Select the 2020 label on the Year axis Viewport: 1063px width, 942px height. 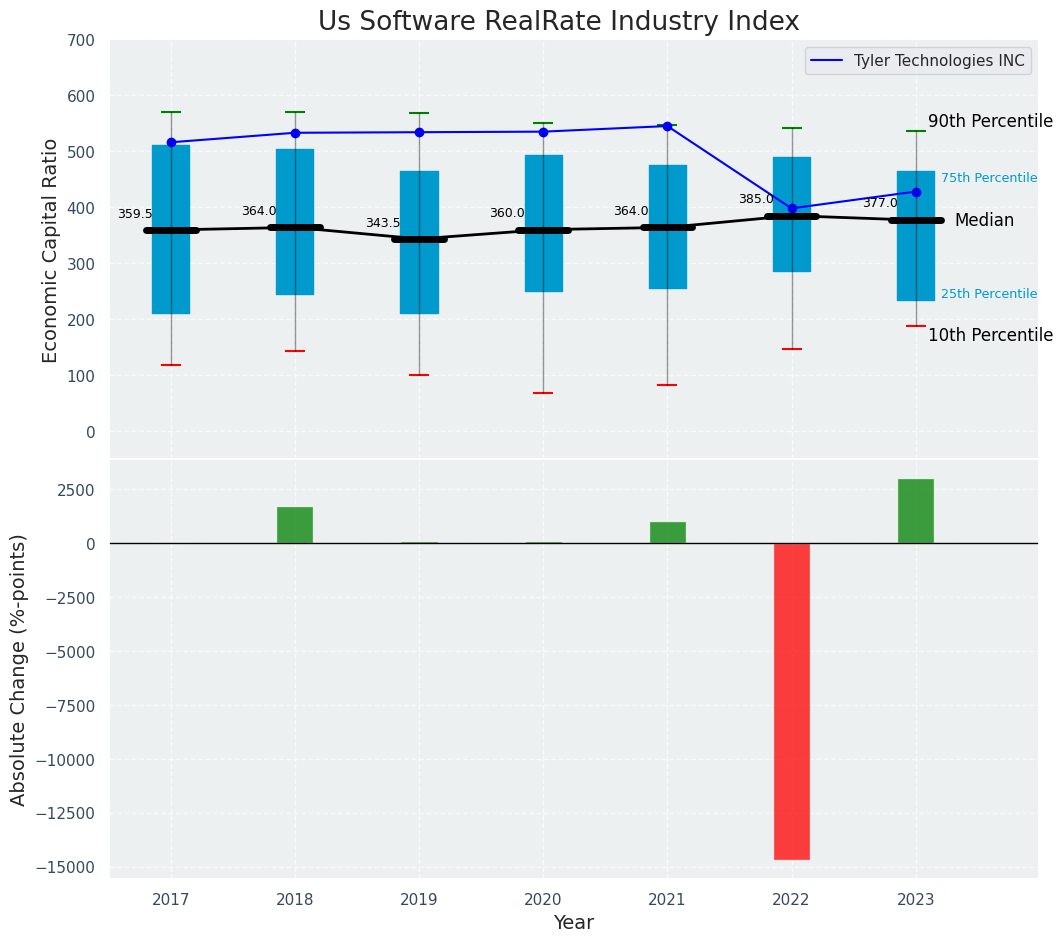pos(543,899)
